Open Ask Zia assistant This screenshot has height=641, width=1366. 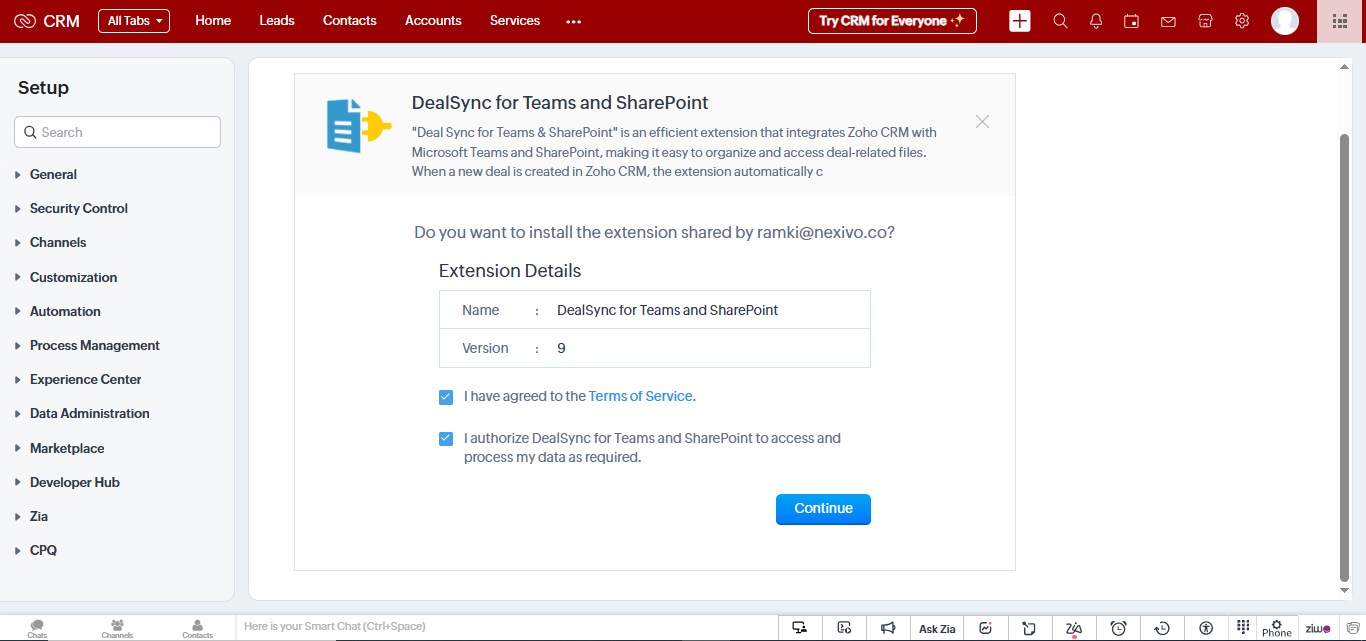[937, 629]
